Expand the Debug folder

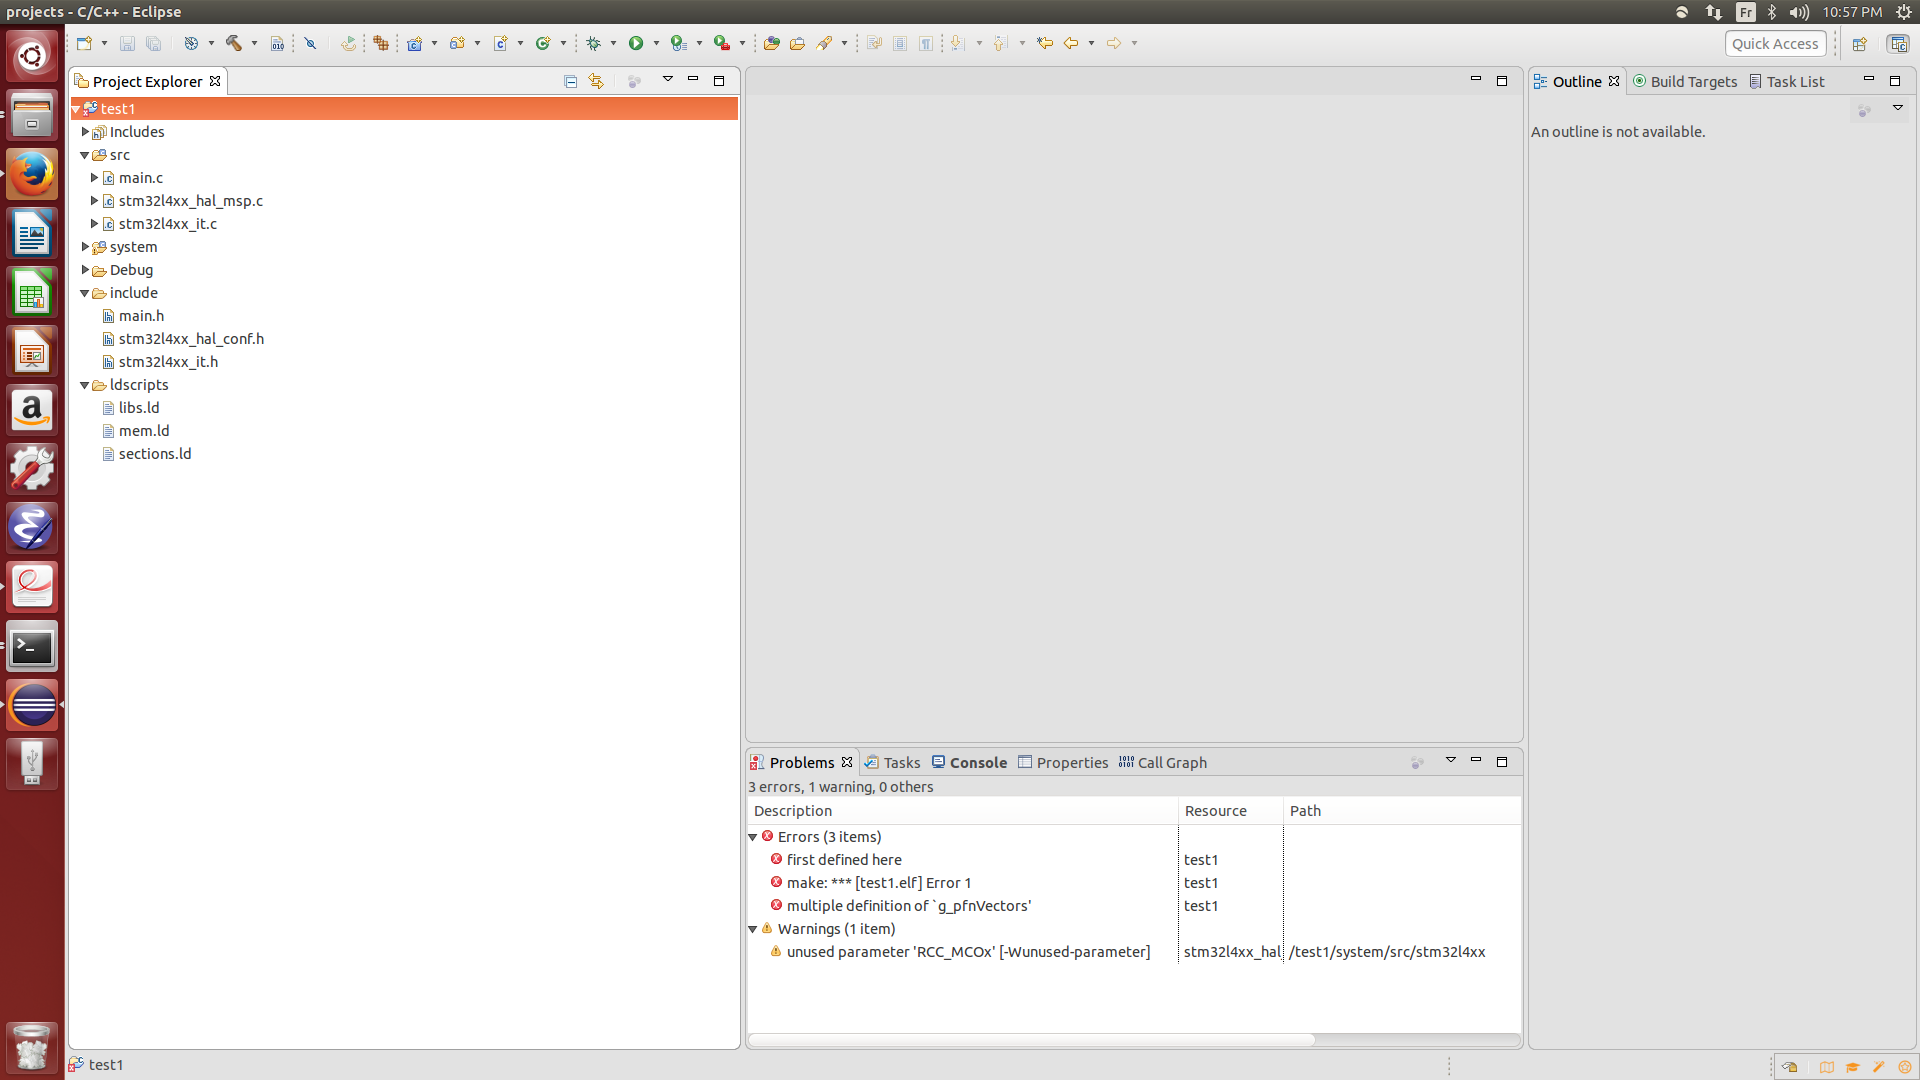(85, 270)
